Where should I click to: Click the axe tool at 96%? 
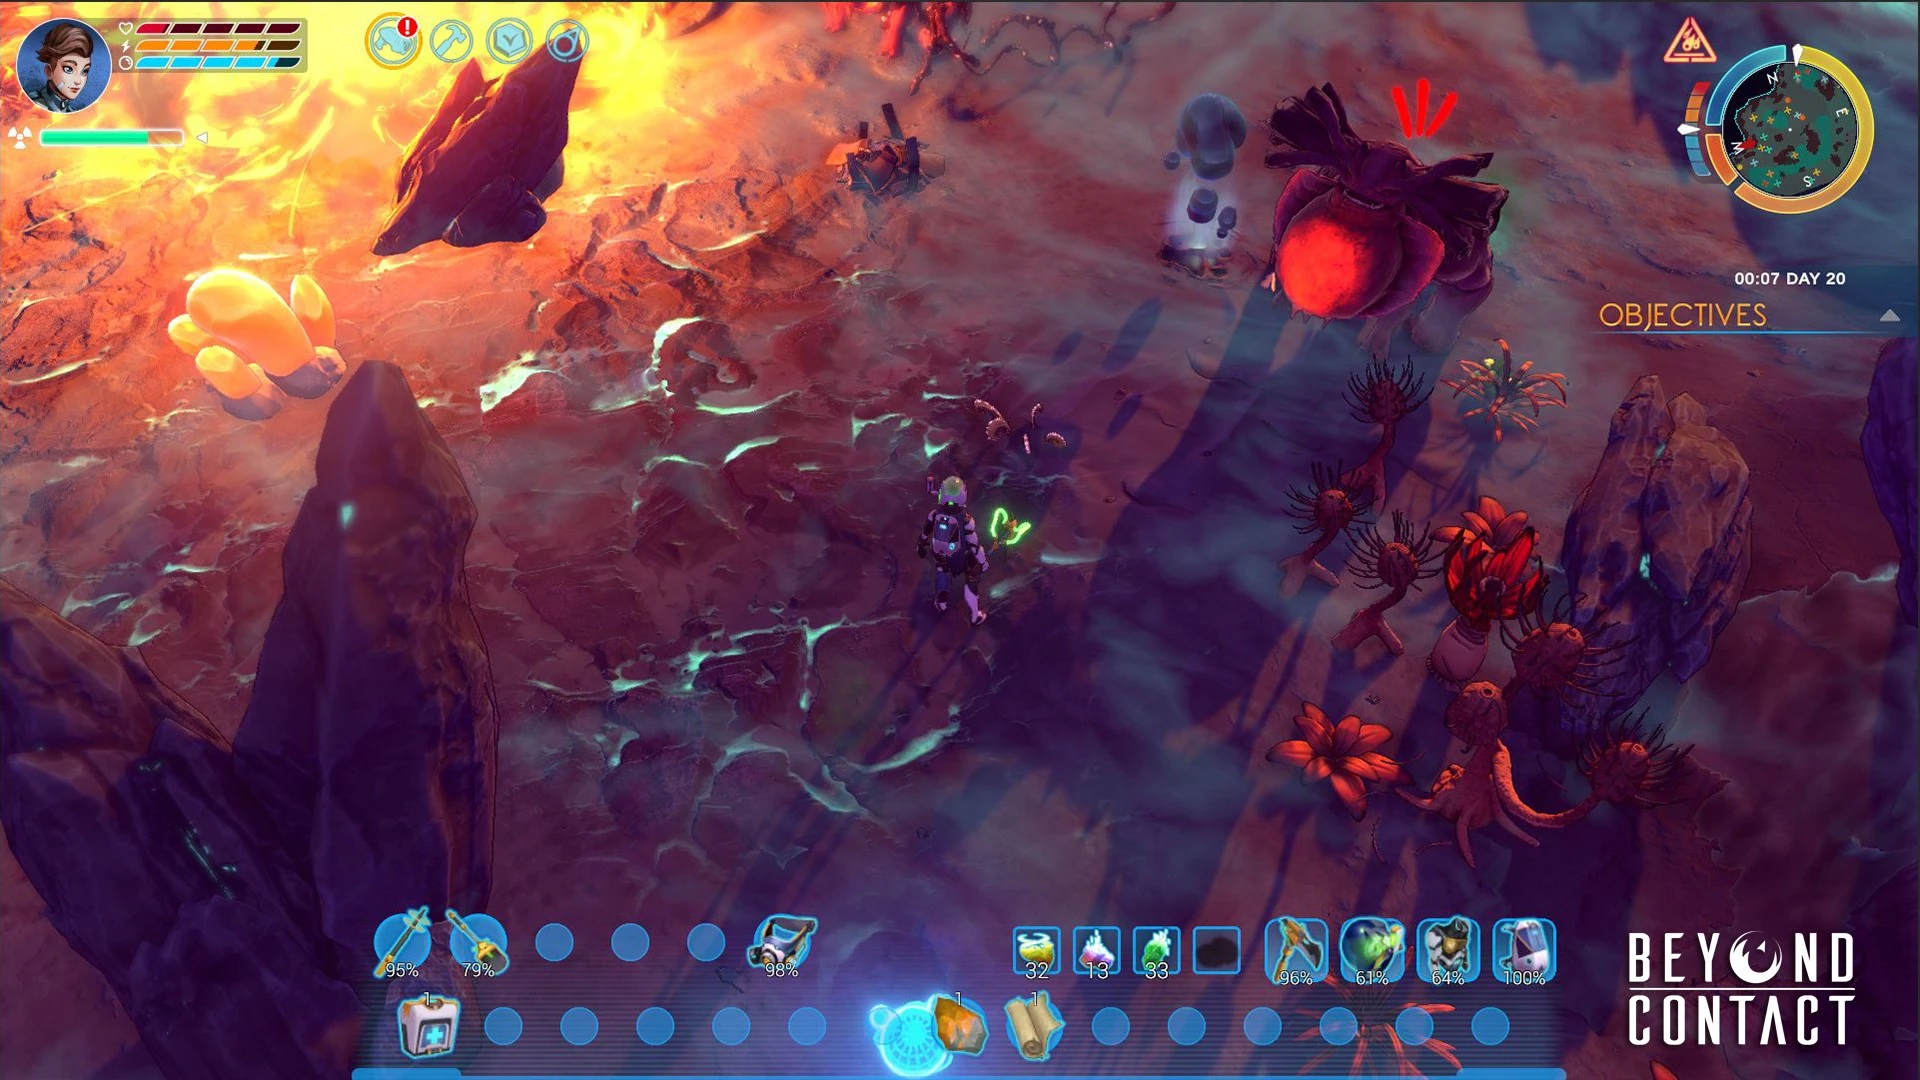pyautogui.click(x=1296, y=950)
